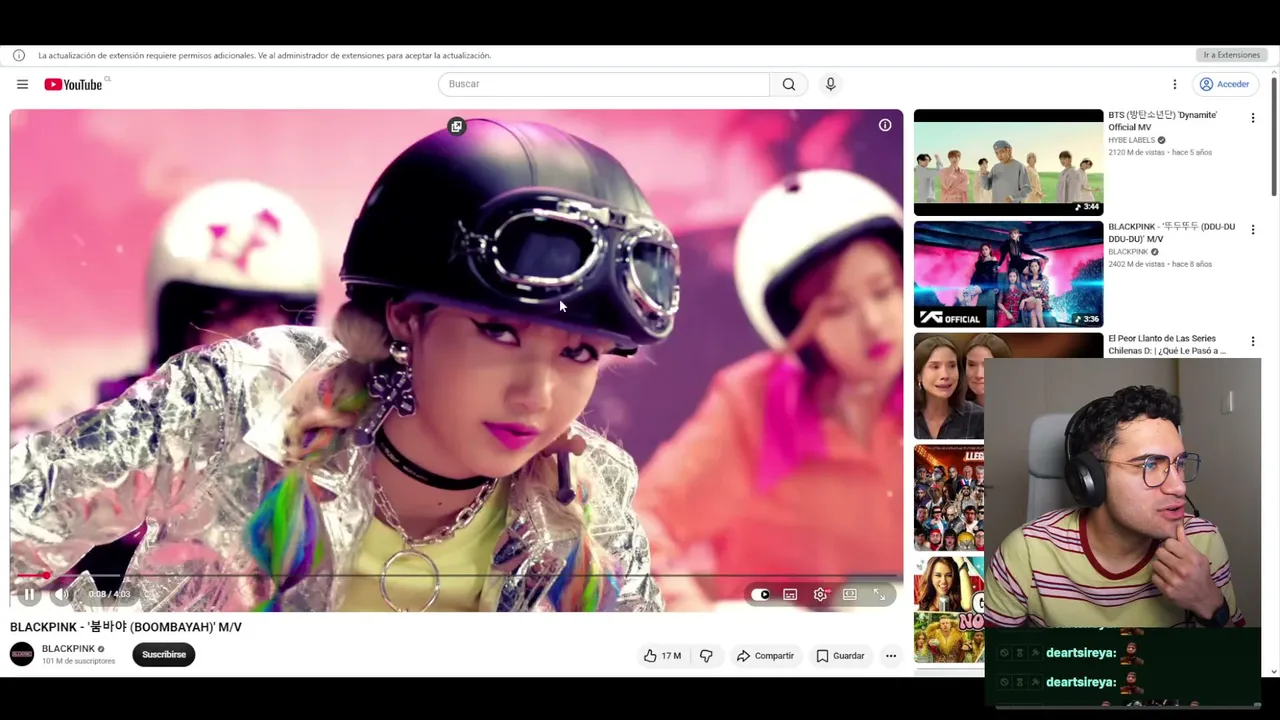The image size is (1280, 720).
Task: Open options for El Peor Llanto video
Action: coord(1252,342)
